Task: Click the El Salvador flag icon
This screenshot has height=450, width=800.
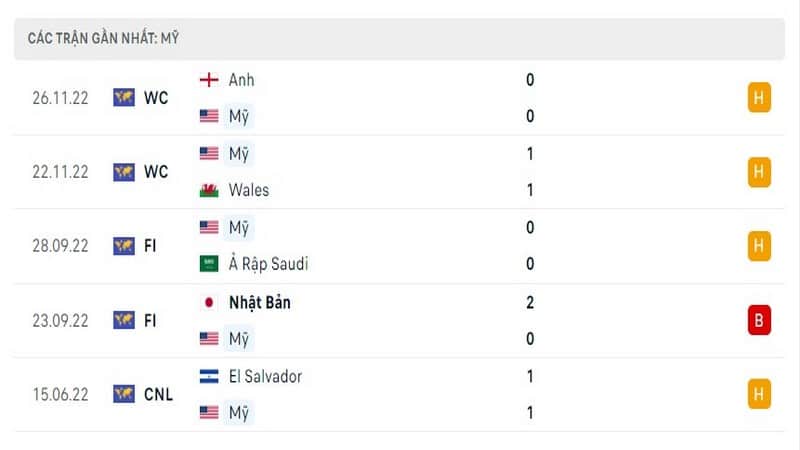Action: tap(209, 377)
